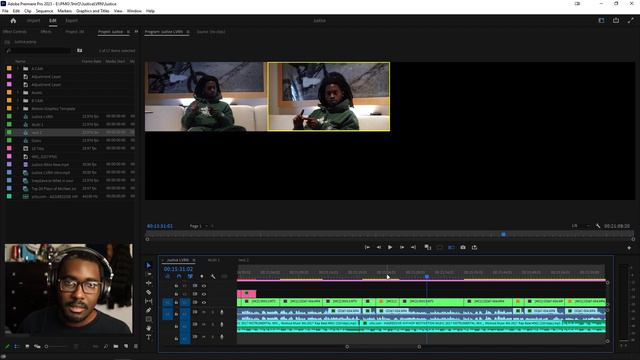
Task: Hide the V3 track output eye
Action: coord(204,286)
